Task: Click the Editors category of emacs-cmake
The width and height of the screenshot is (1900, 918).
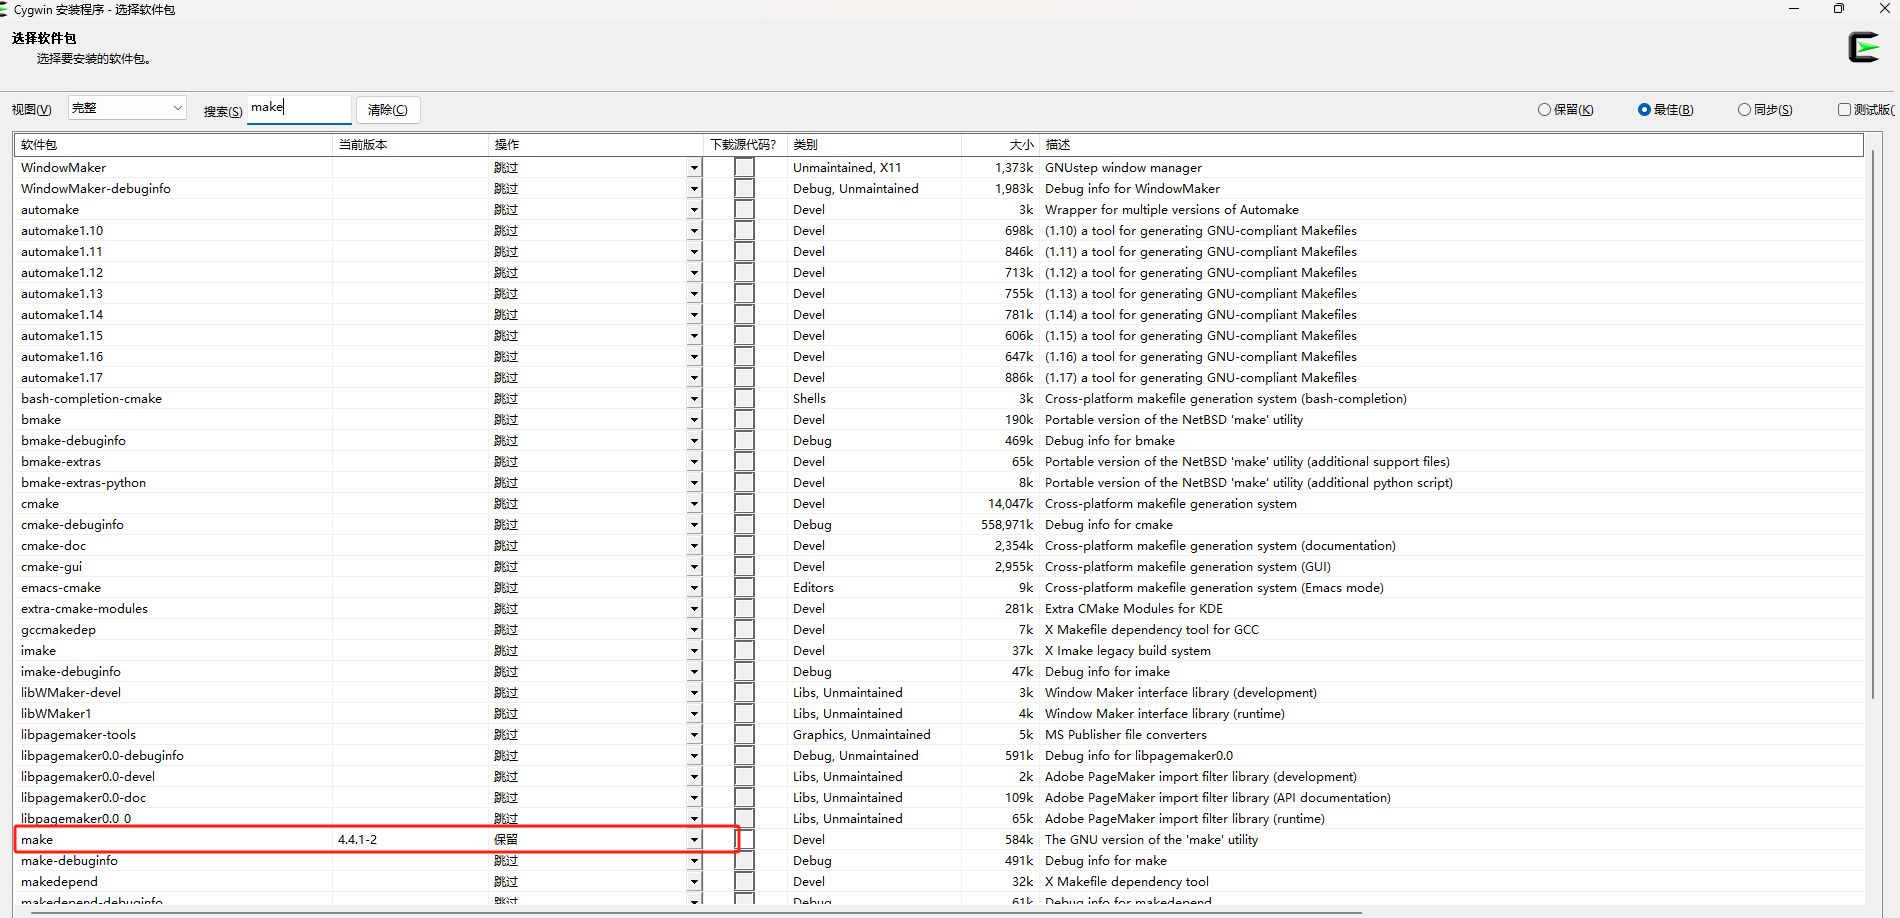Action: pyautogui.click(x=813, y=587)
